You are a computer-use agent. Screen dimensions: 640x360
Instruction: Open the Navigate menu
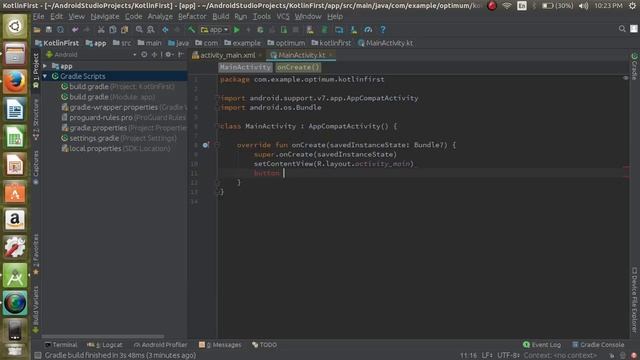point(105,17)
